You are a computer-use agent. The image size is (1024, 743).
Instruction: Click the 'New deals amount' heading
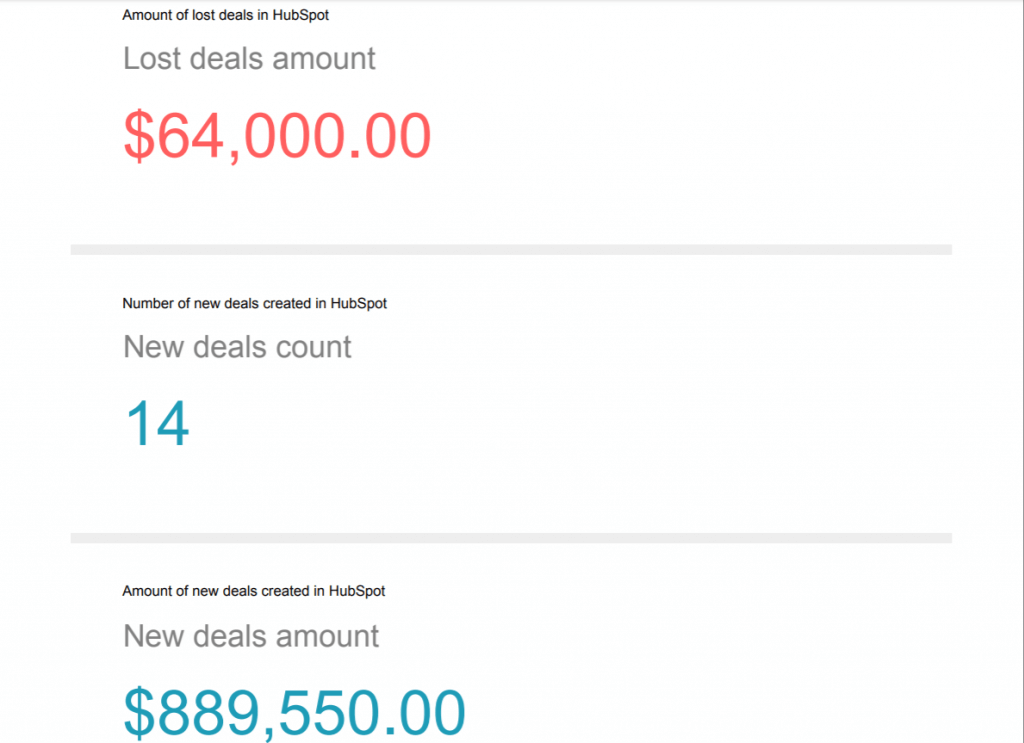click(251, 636)
